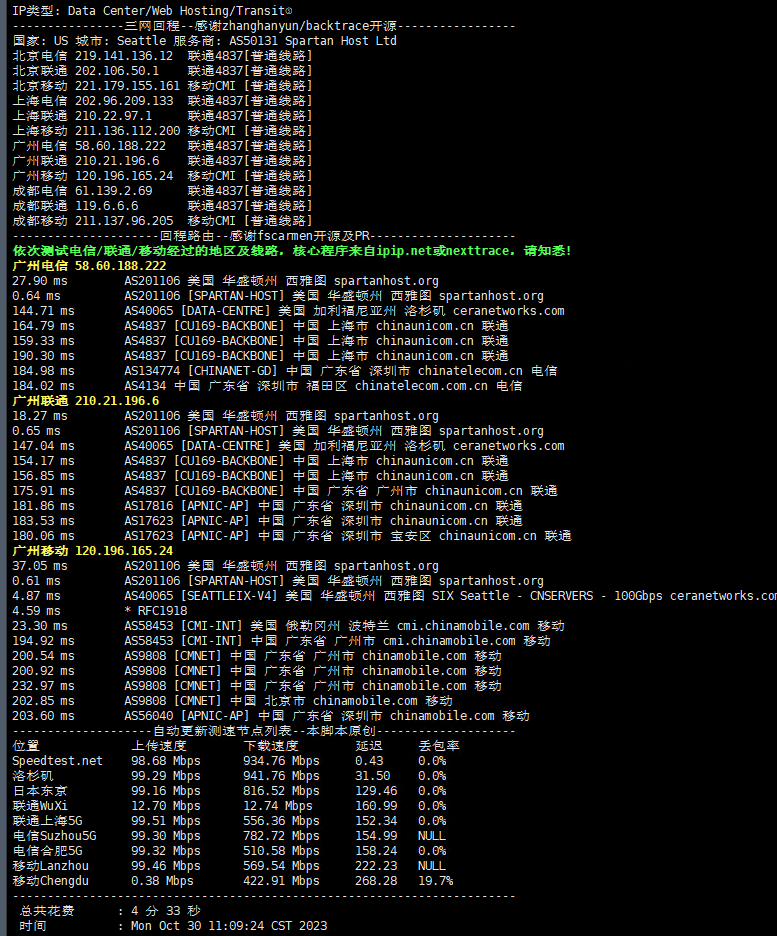This screenshot has width=777, height=936.
Task: Click the 移动Lanzhou row label
Action: 51,866
